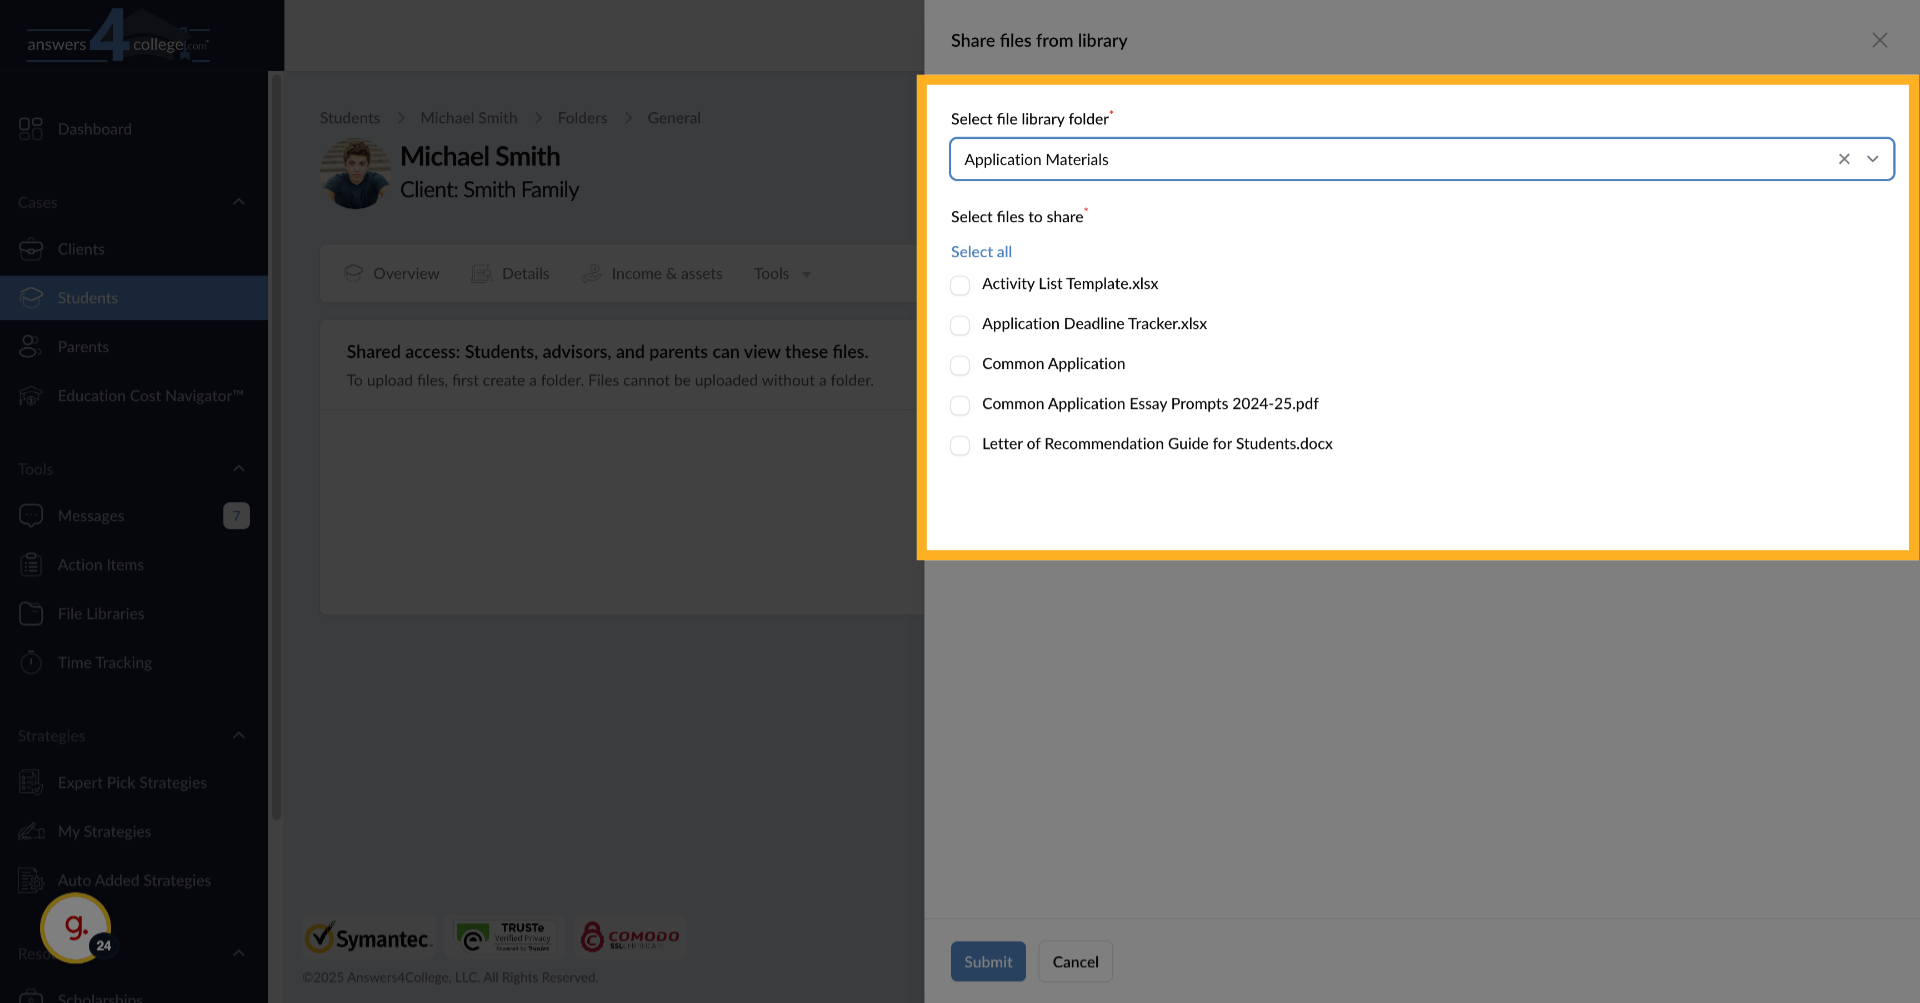
Task: Open the Tools dropdown tab
Action: 781,273
